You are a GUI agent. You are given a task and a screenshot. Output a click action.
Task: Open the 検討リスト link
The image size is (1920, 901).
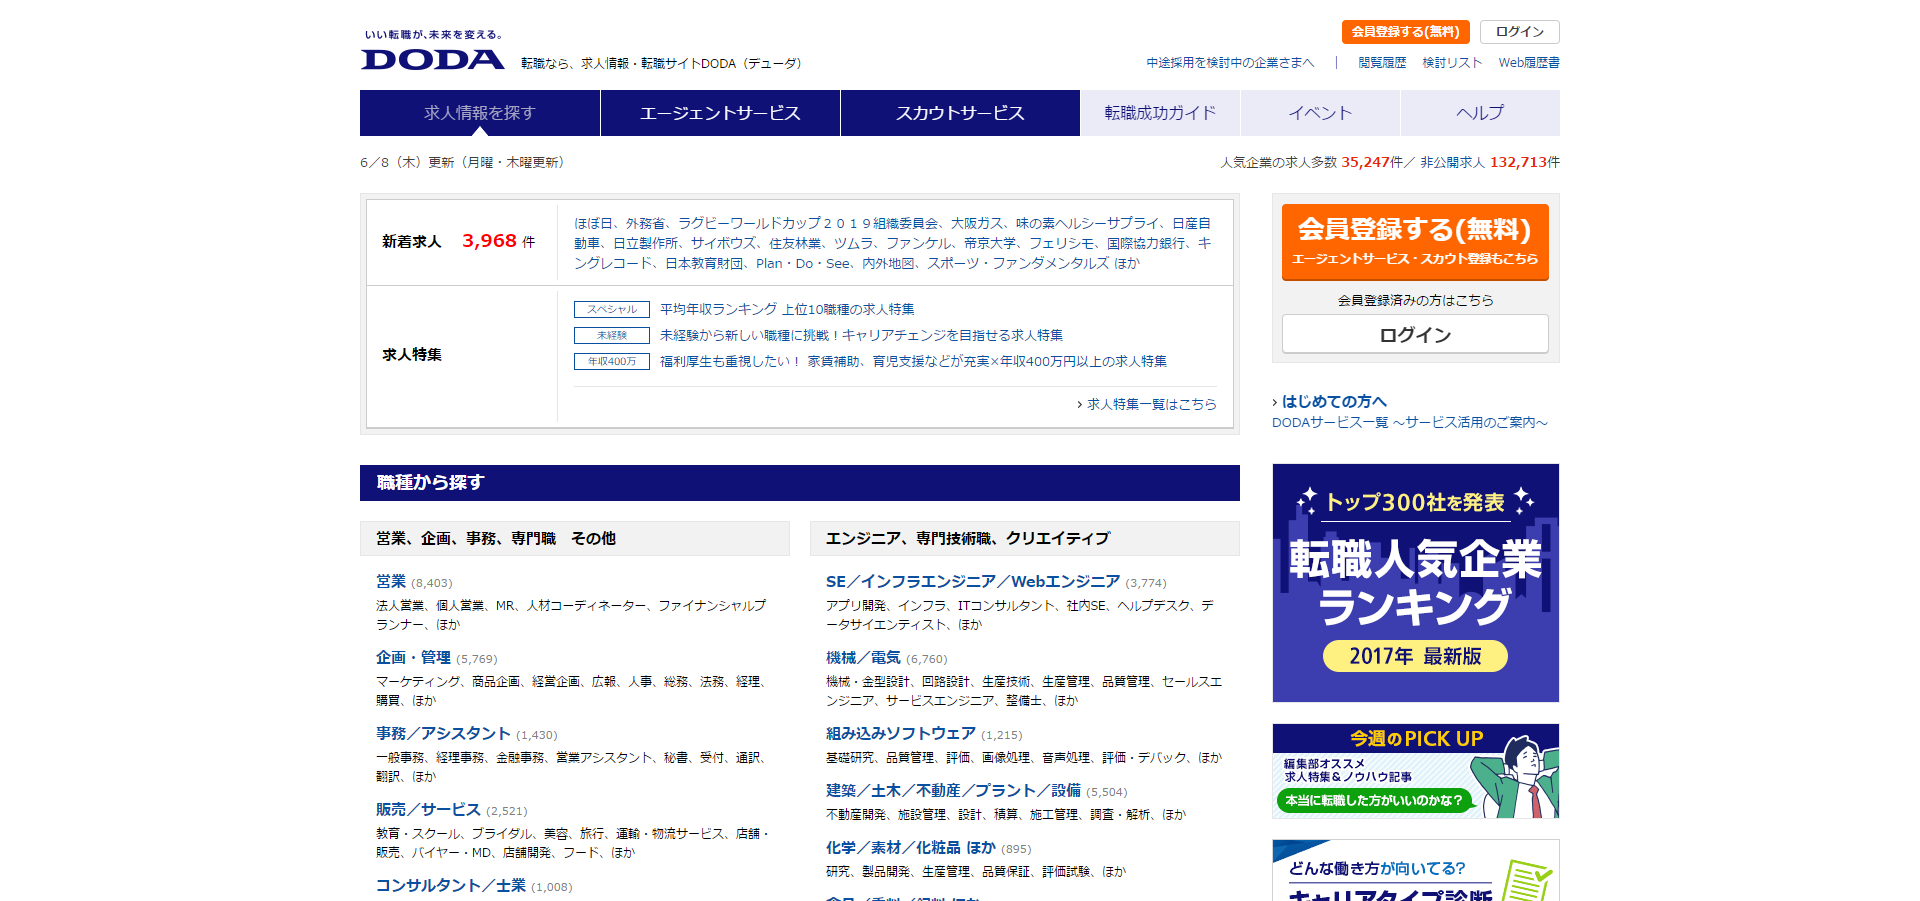tap(1452, 61)
